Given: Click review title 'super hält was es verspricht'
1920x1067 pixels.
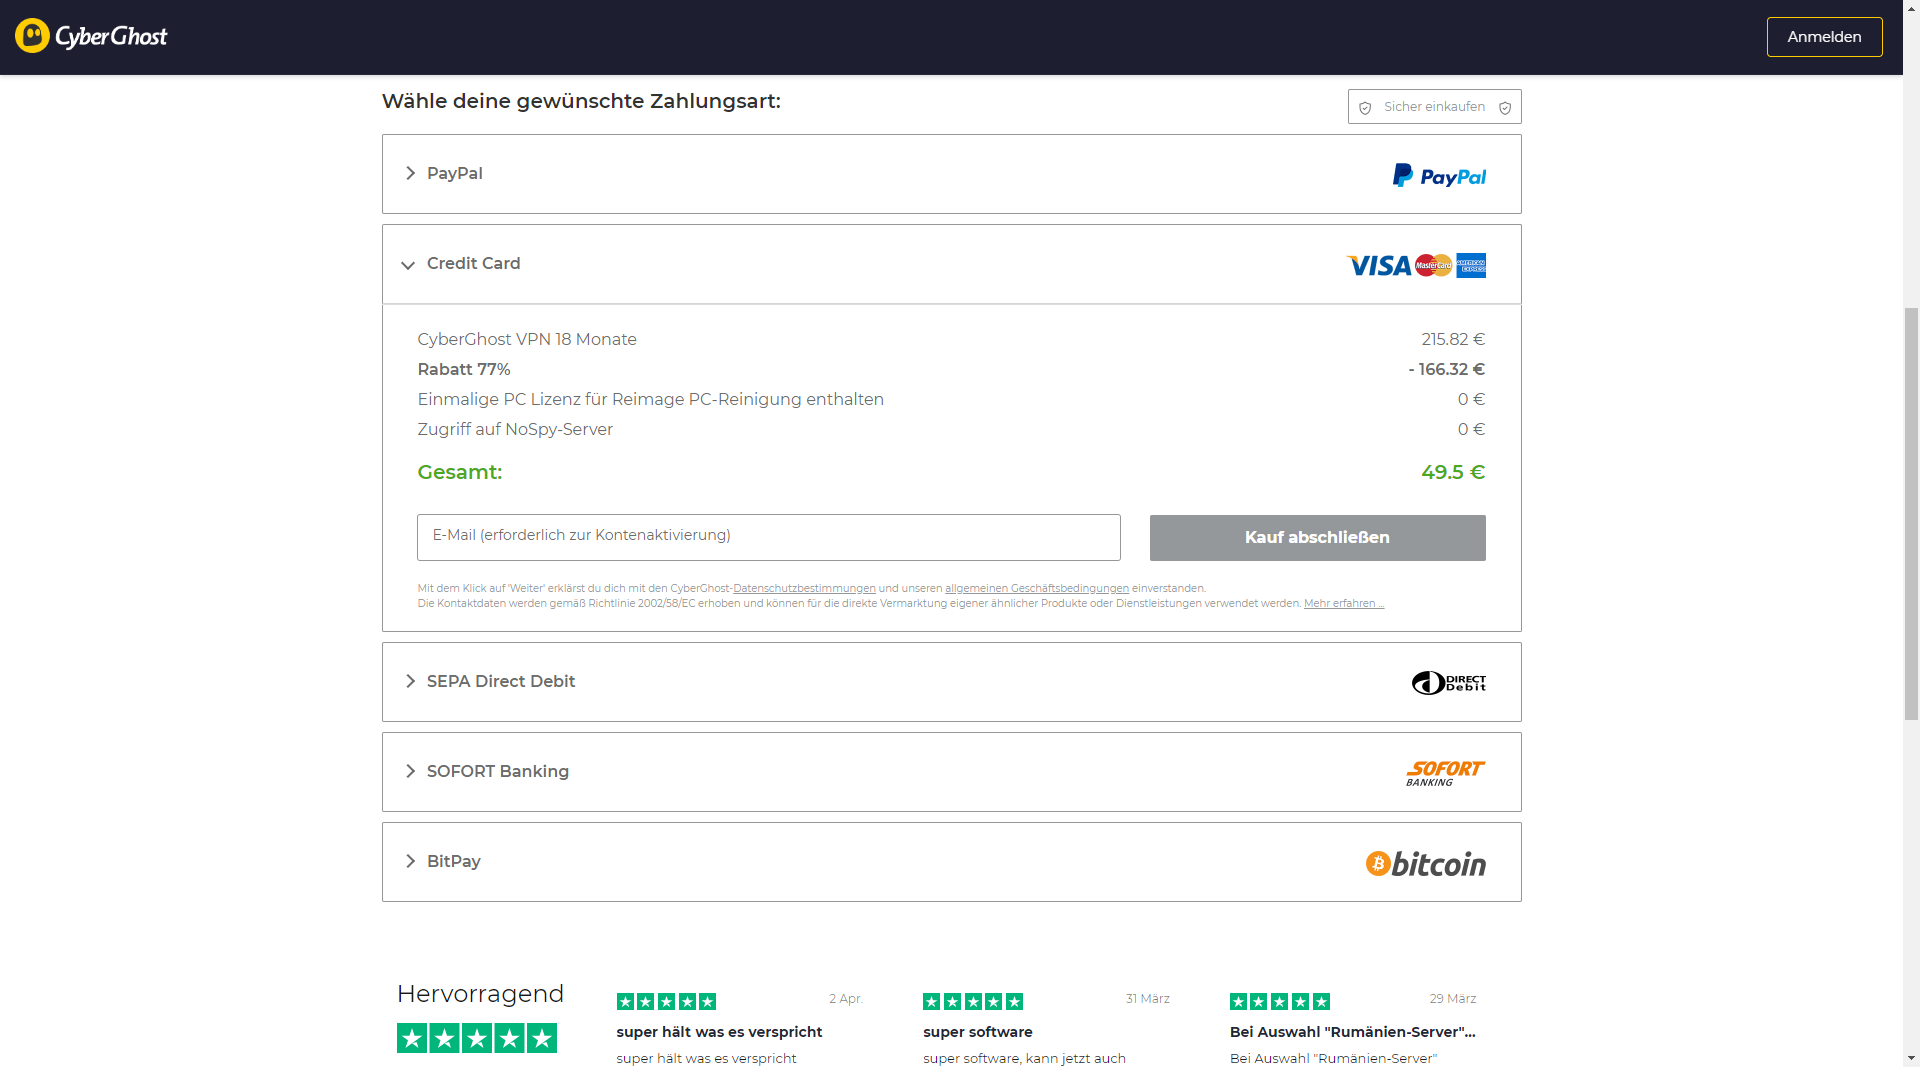Looking at the screenshot, I should tap(719, 1032).
